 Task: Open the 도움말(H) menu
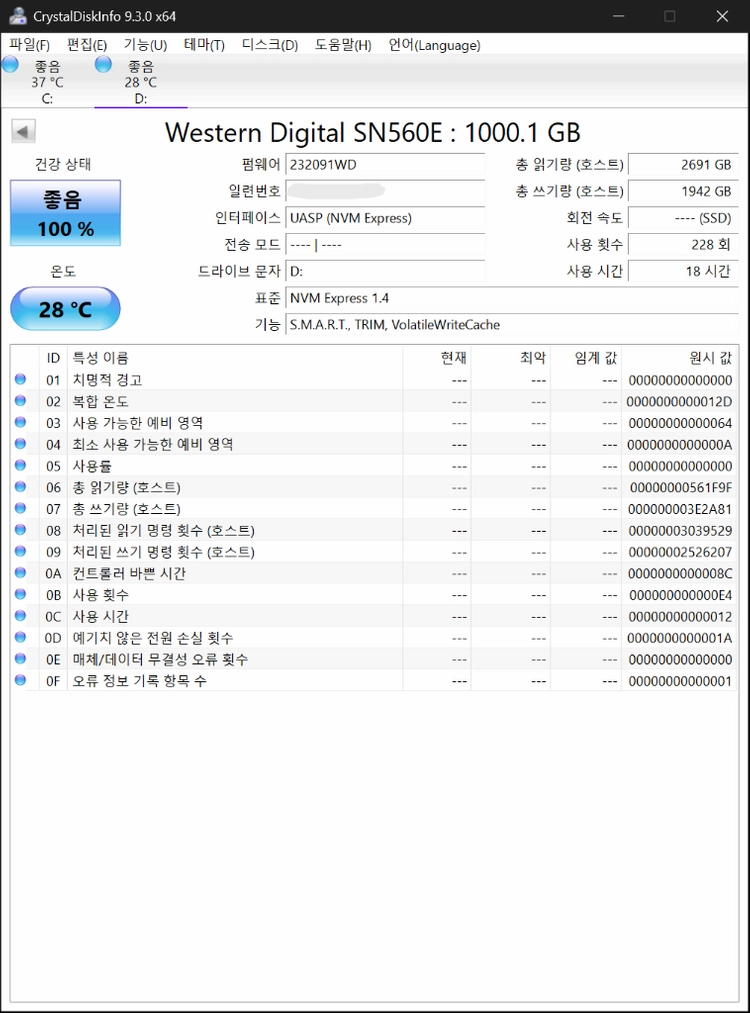[x=343, y=45]
